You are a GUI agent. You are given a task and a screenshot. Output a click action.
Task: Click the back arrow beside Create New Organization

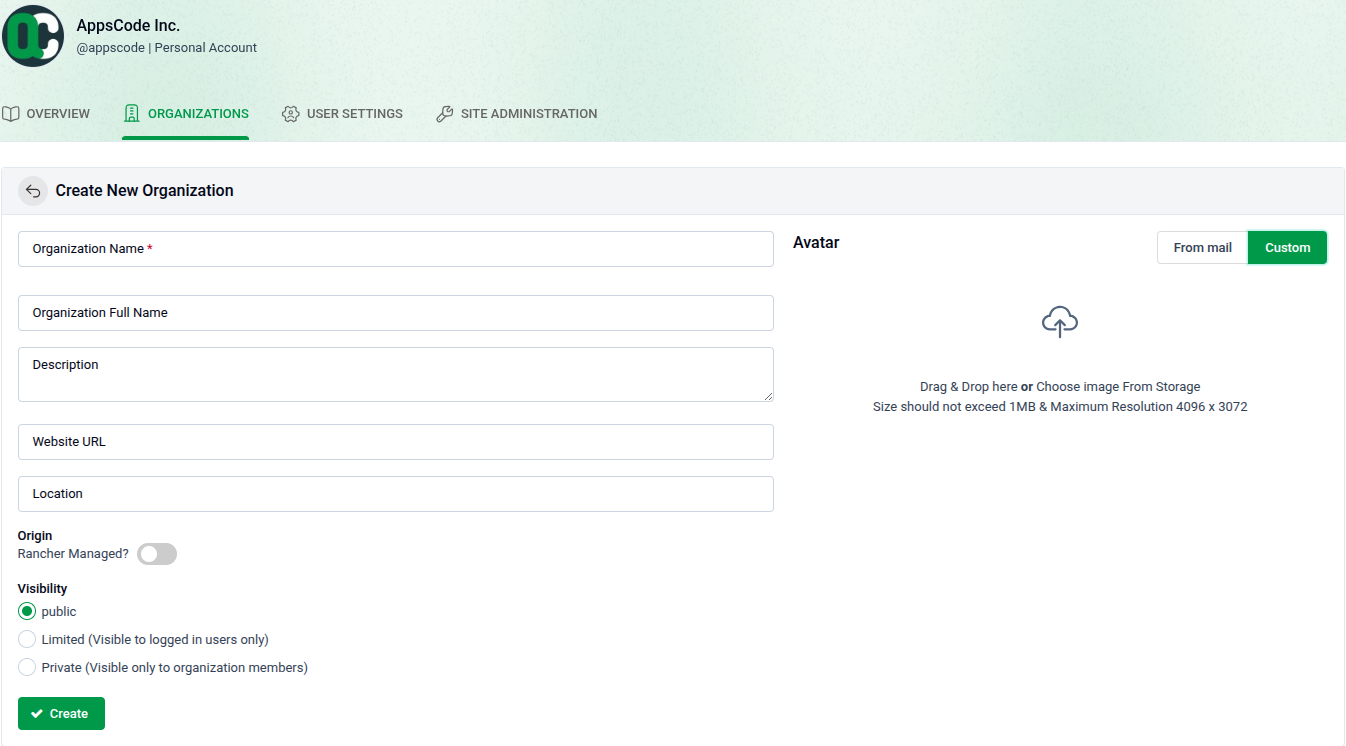point(33,190)
